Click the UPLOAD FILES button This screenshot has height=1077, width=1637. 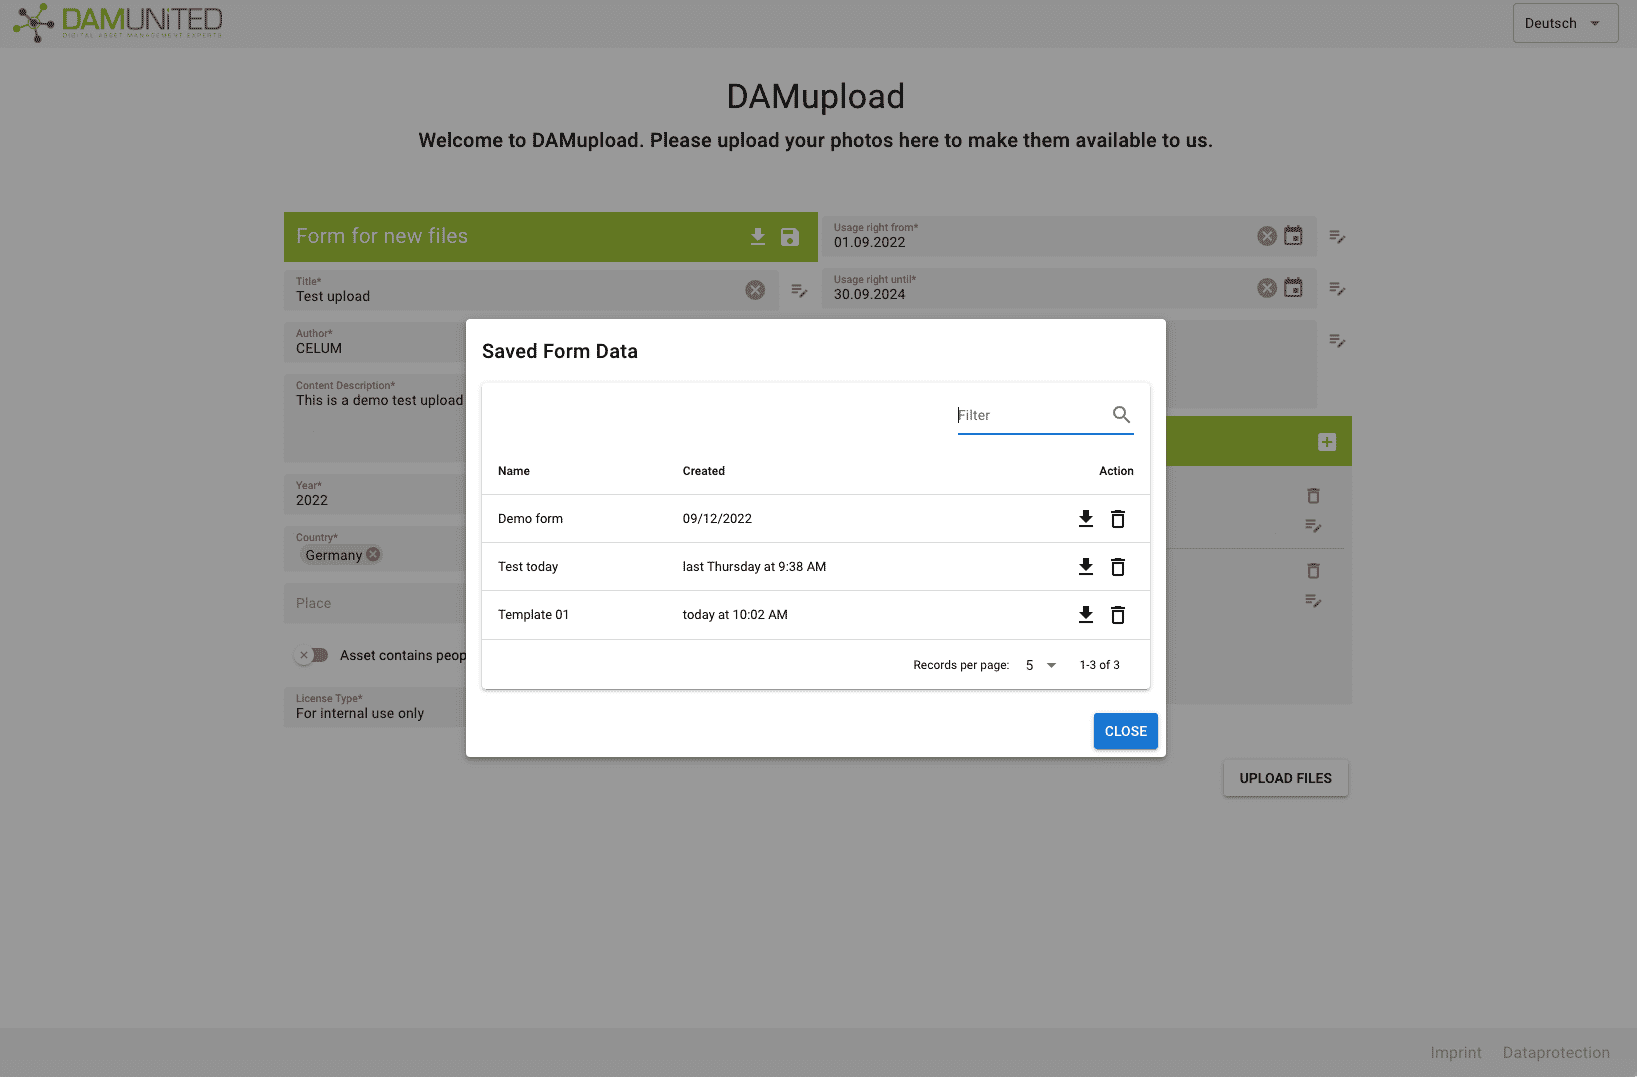point(1286,778)
